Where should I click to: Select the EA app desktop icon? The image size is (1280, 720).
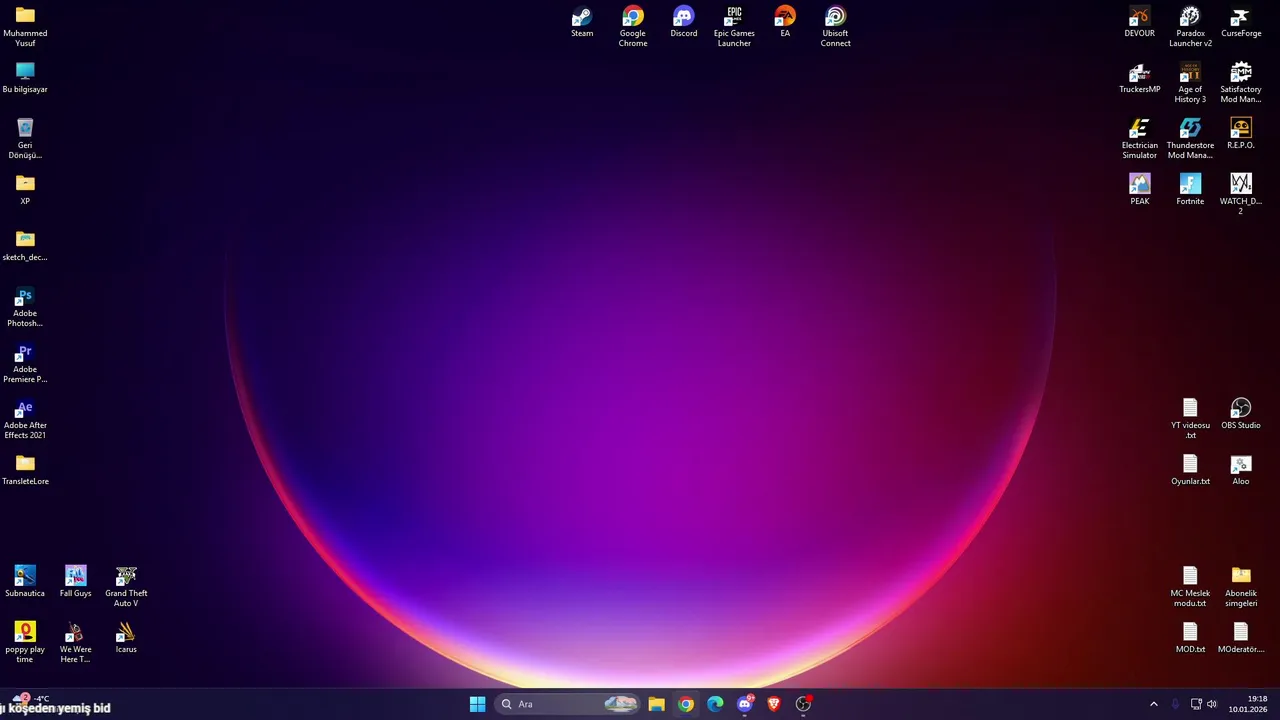point(785,22)
